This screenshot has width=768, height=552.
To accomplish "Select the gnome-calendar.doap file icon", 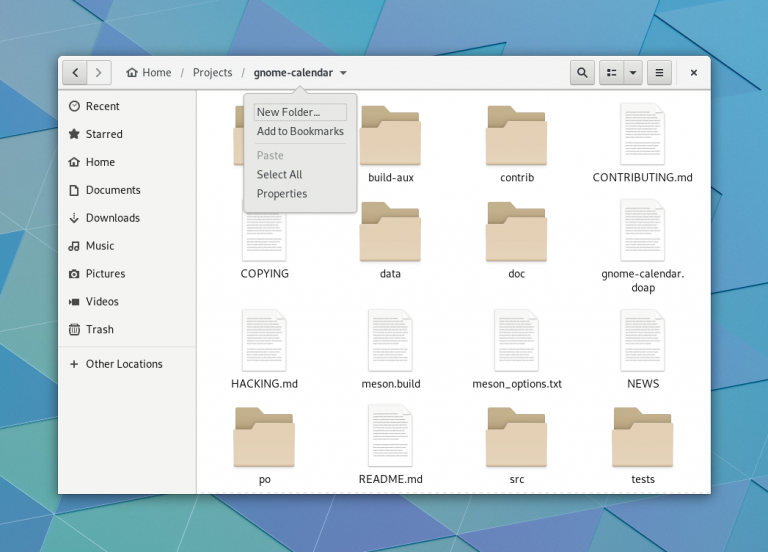I will click(x=643, y=230).
